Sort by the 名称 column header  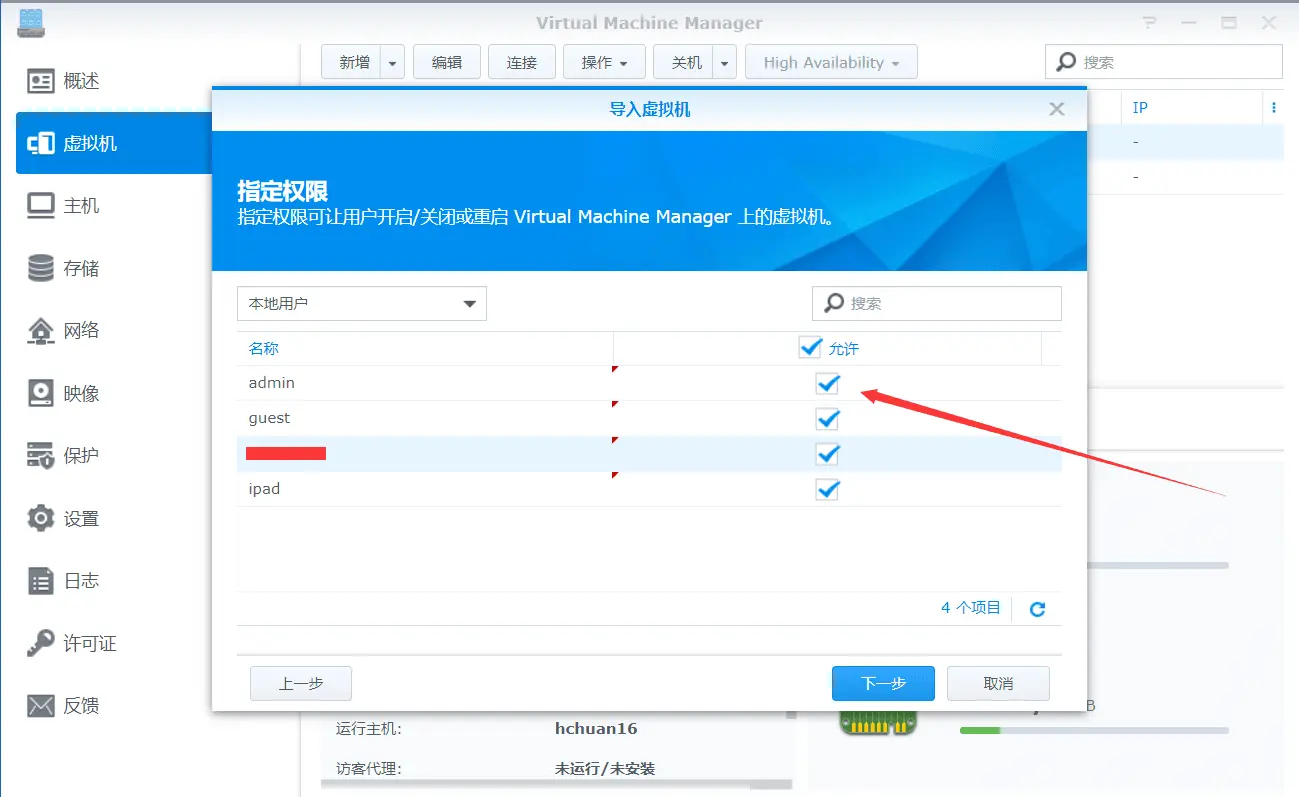tap(263, 349)
